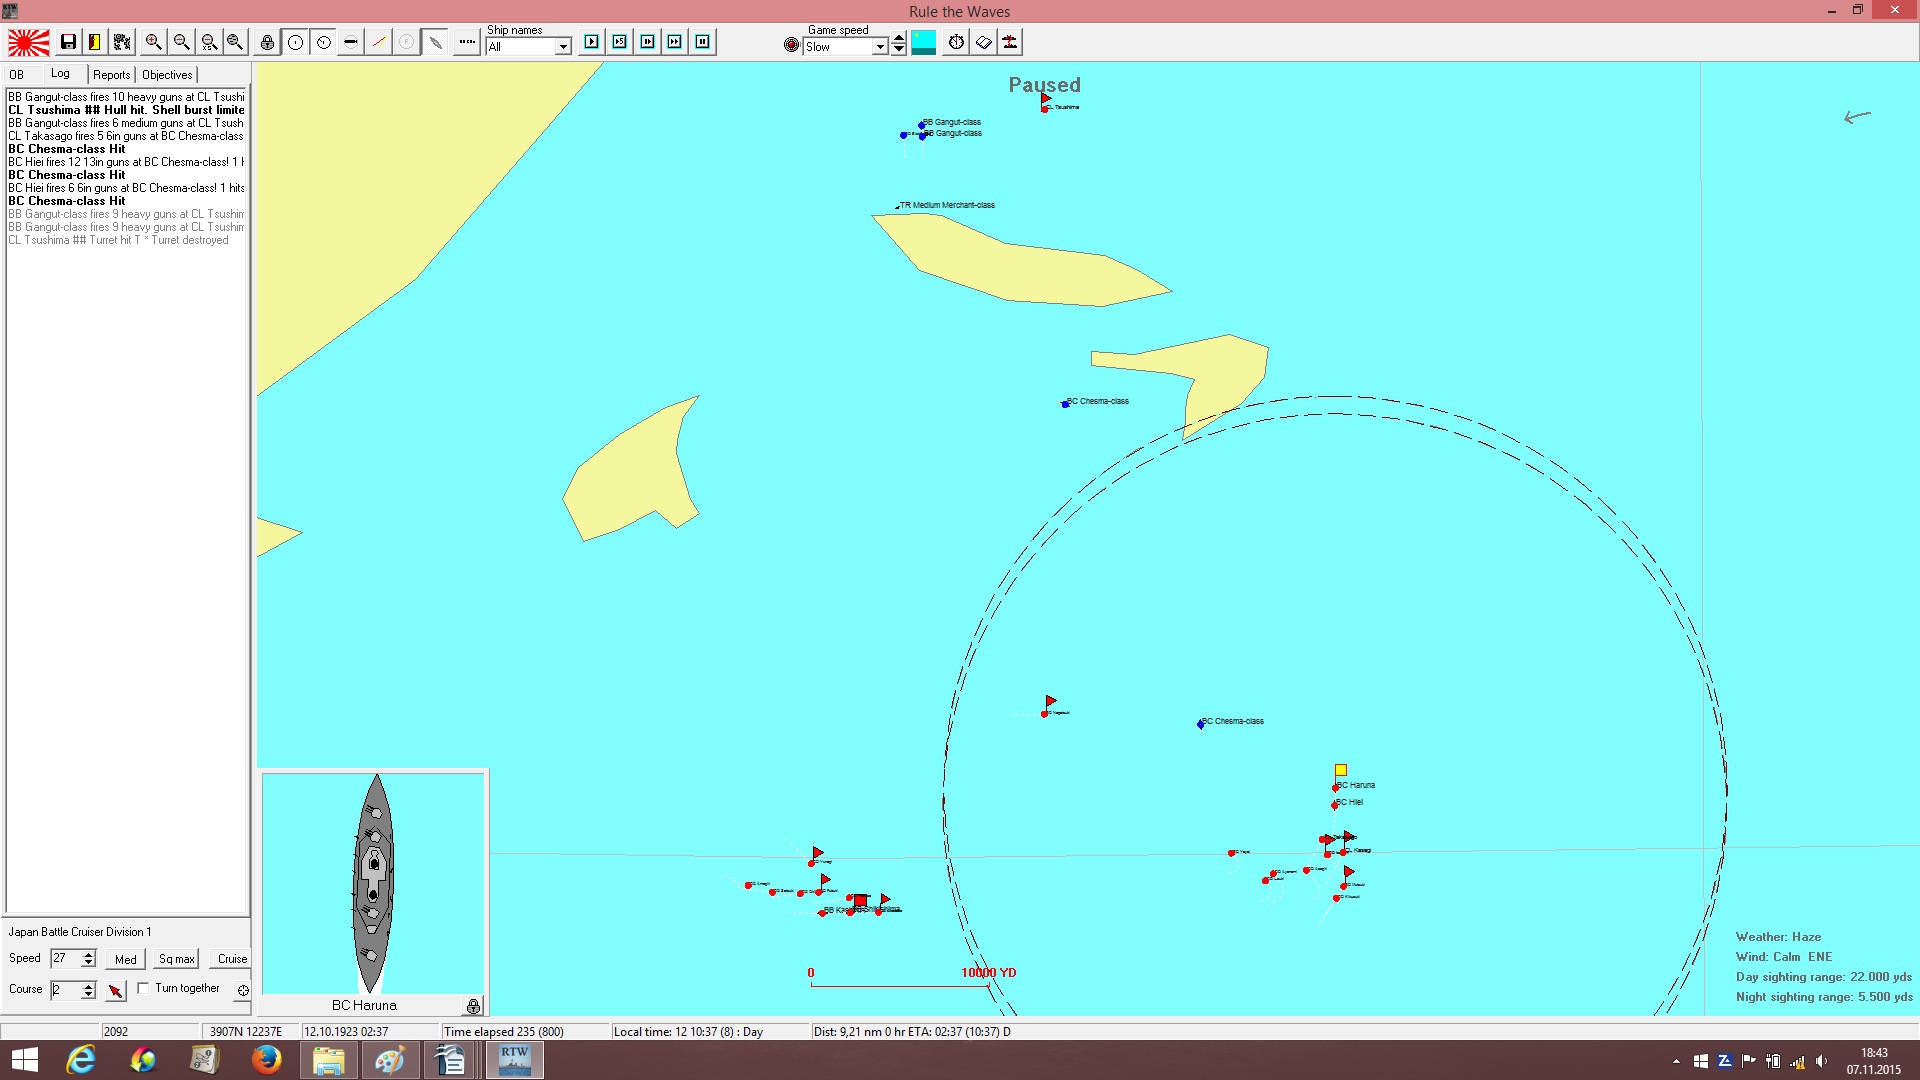Enable the Turn together checkbox
1920x1080 pixels.
pyautogui.click(x=144, y=988)
